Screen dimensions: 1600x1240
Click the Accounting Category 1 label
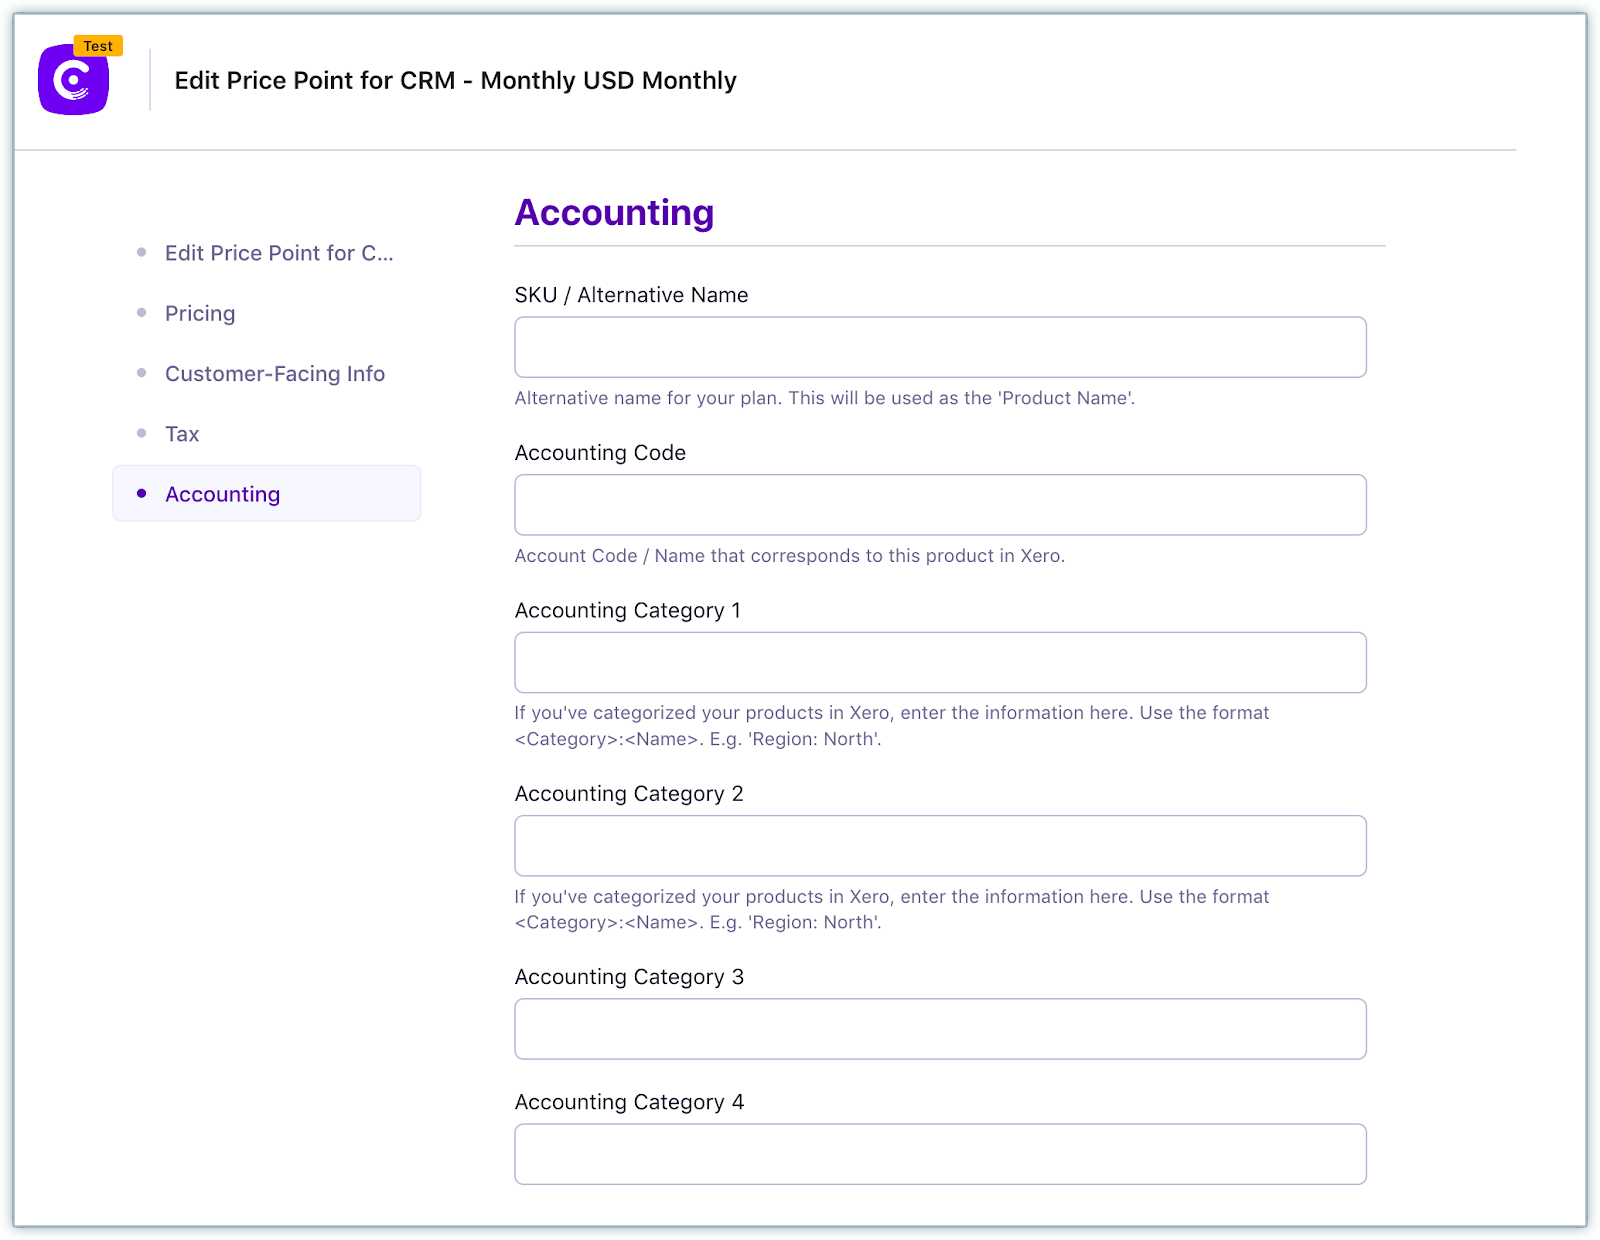(627, 610)
